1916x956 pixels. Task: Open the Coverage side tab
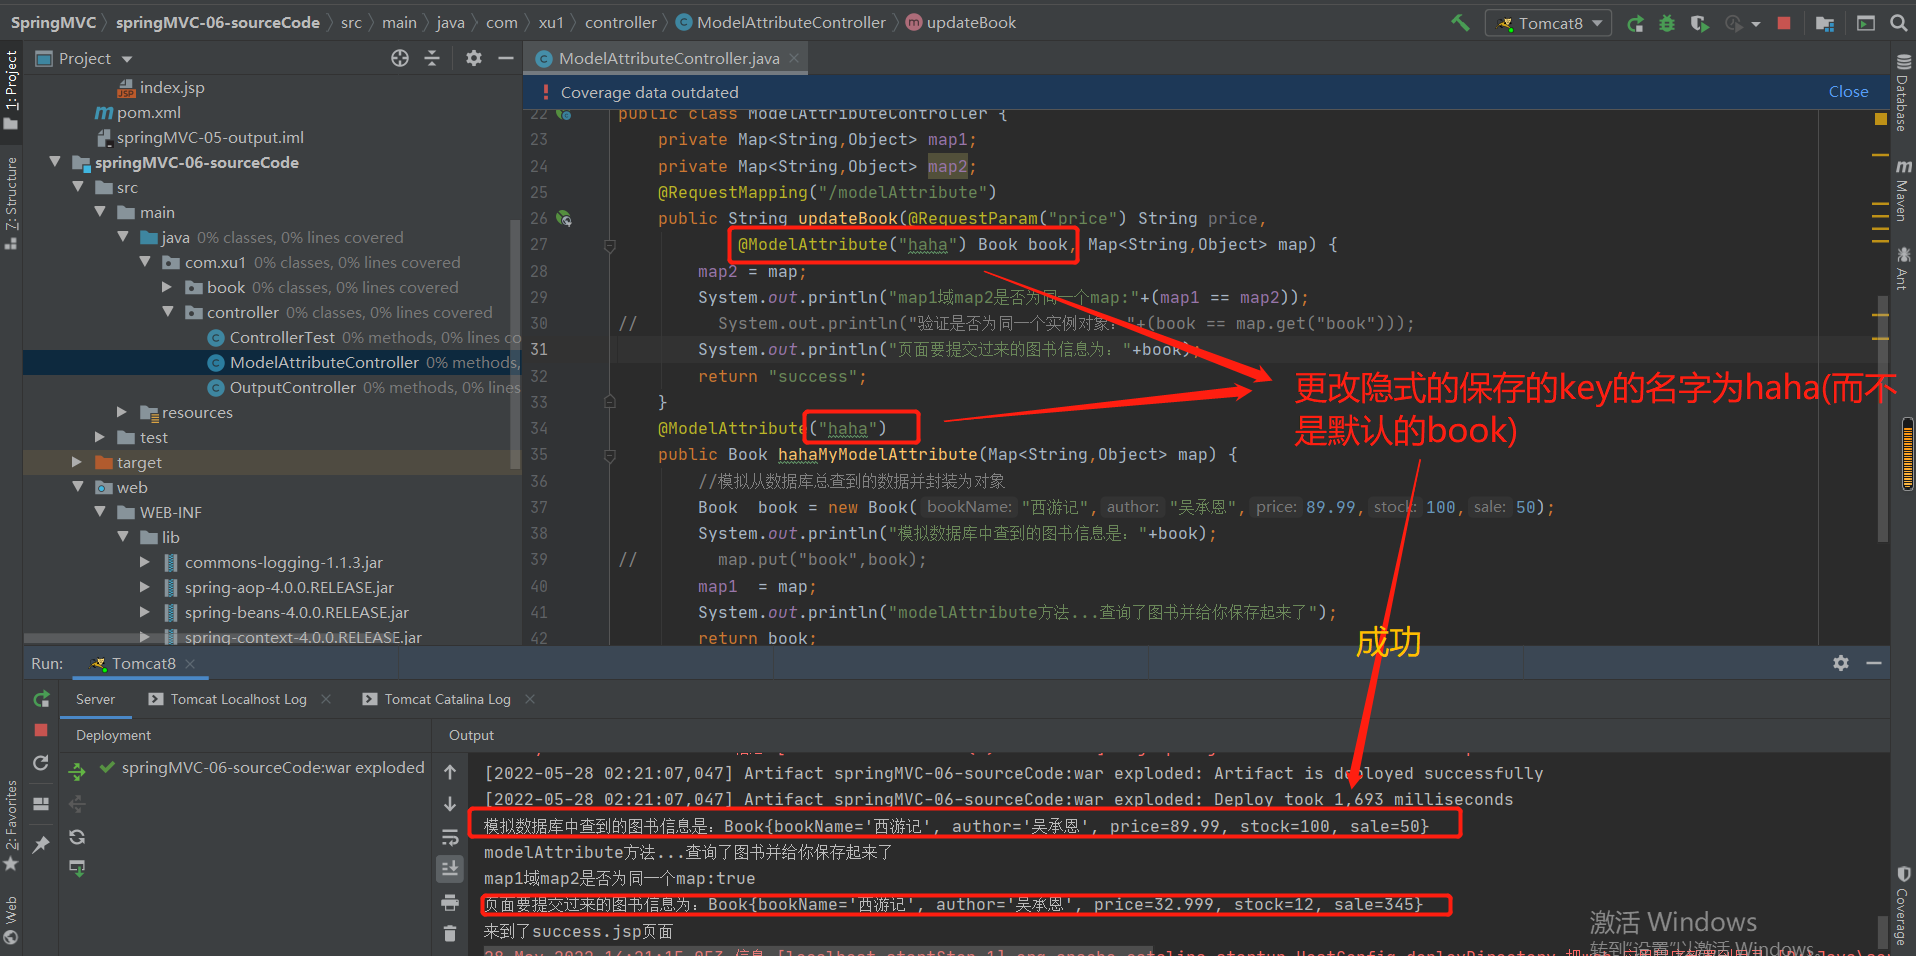point(1903,907)
